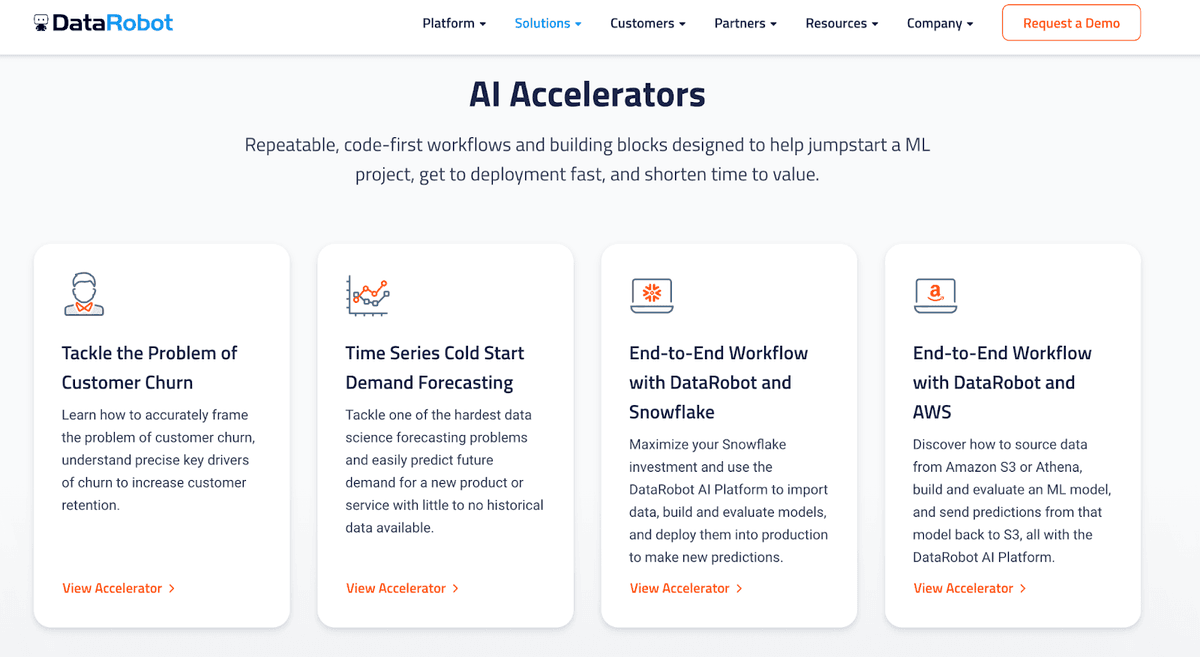Screen dimensions: 1200x657
Task: Open the Platform dropdown
Action: [453, 22]
